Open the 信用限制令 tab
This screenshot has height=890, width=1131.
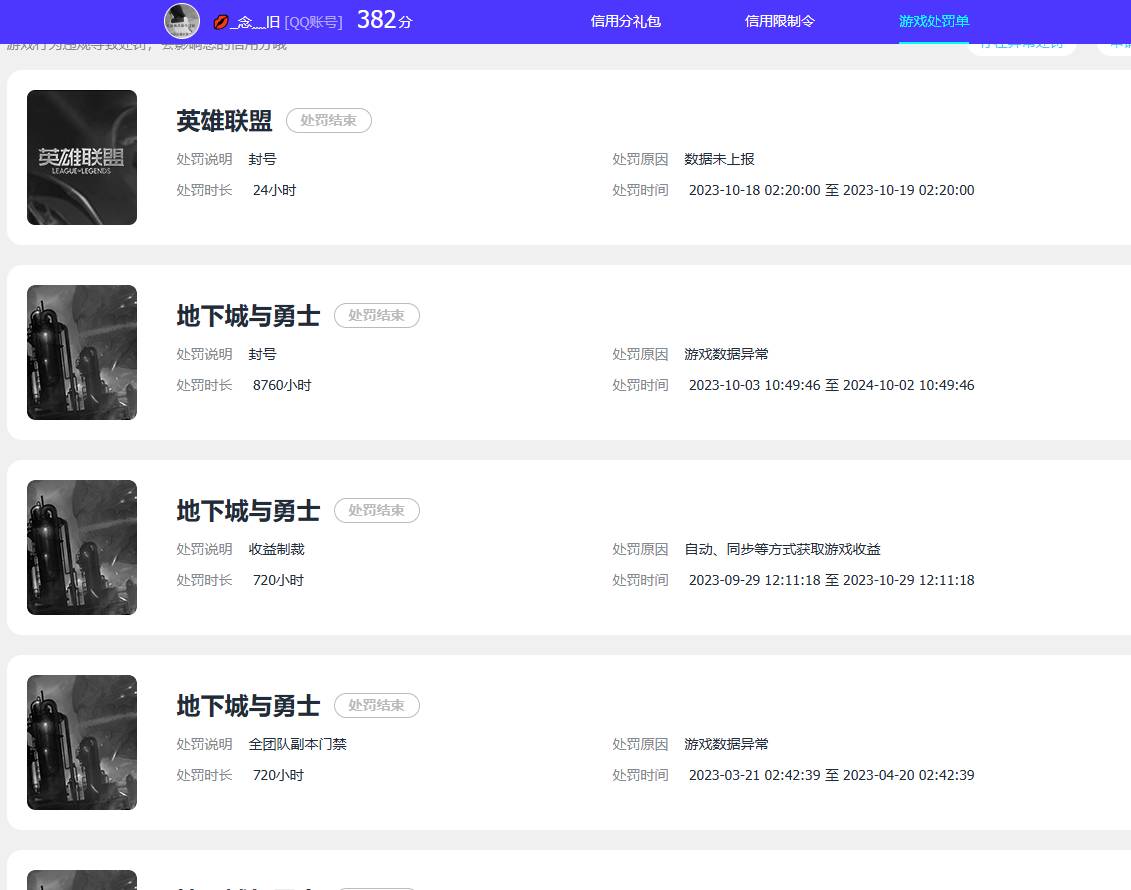tap(779, 21)
